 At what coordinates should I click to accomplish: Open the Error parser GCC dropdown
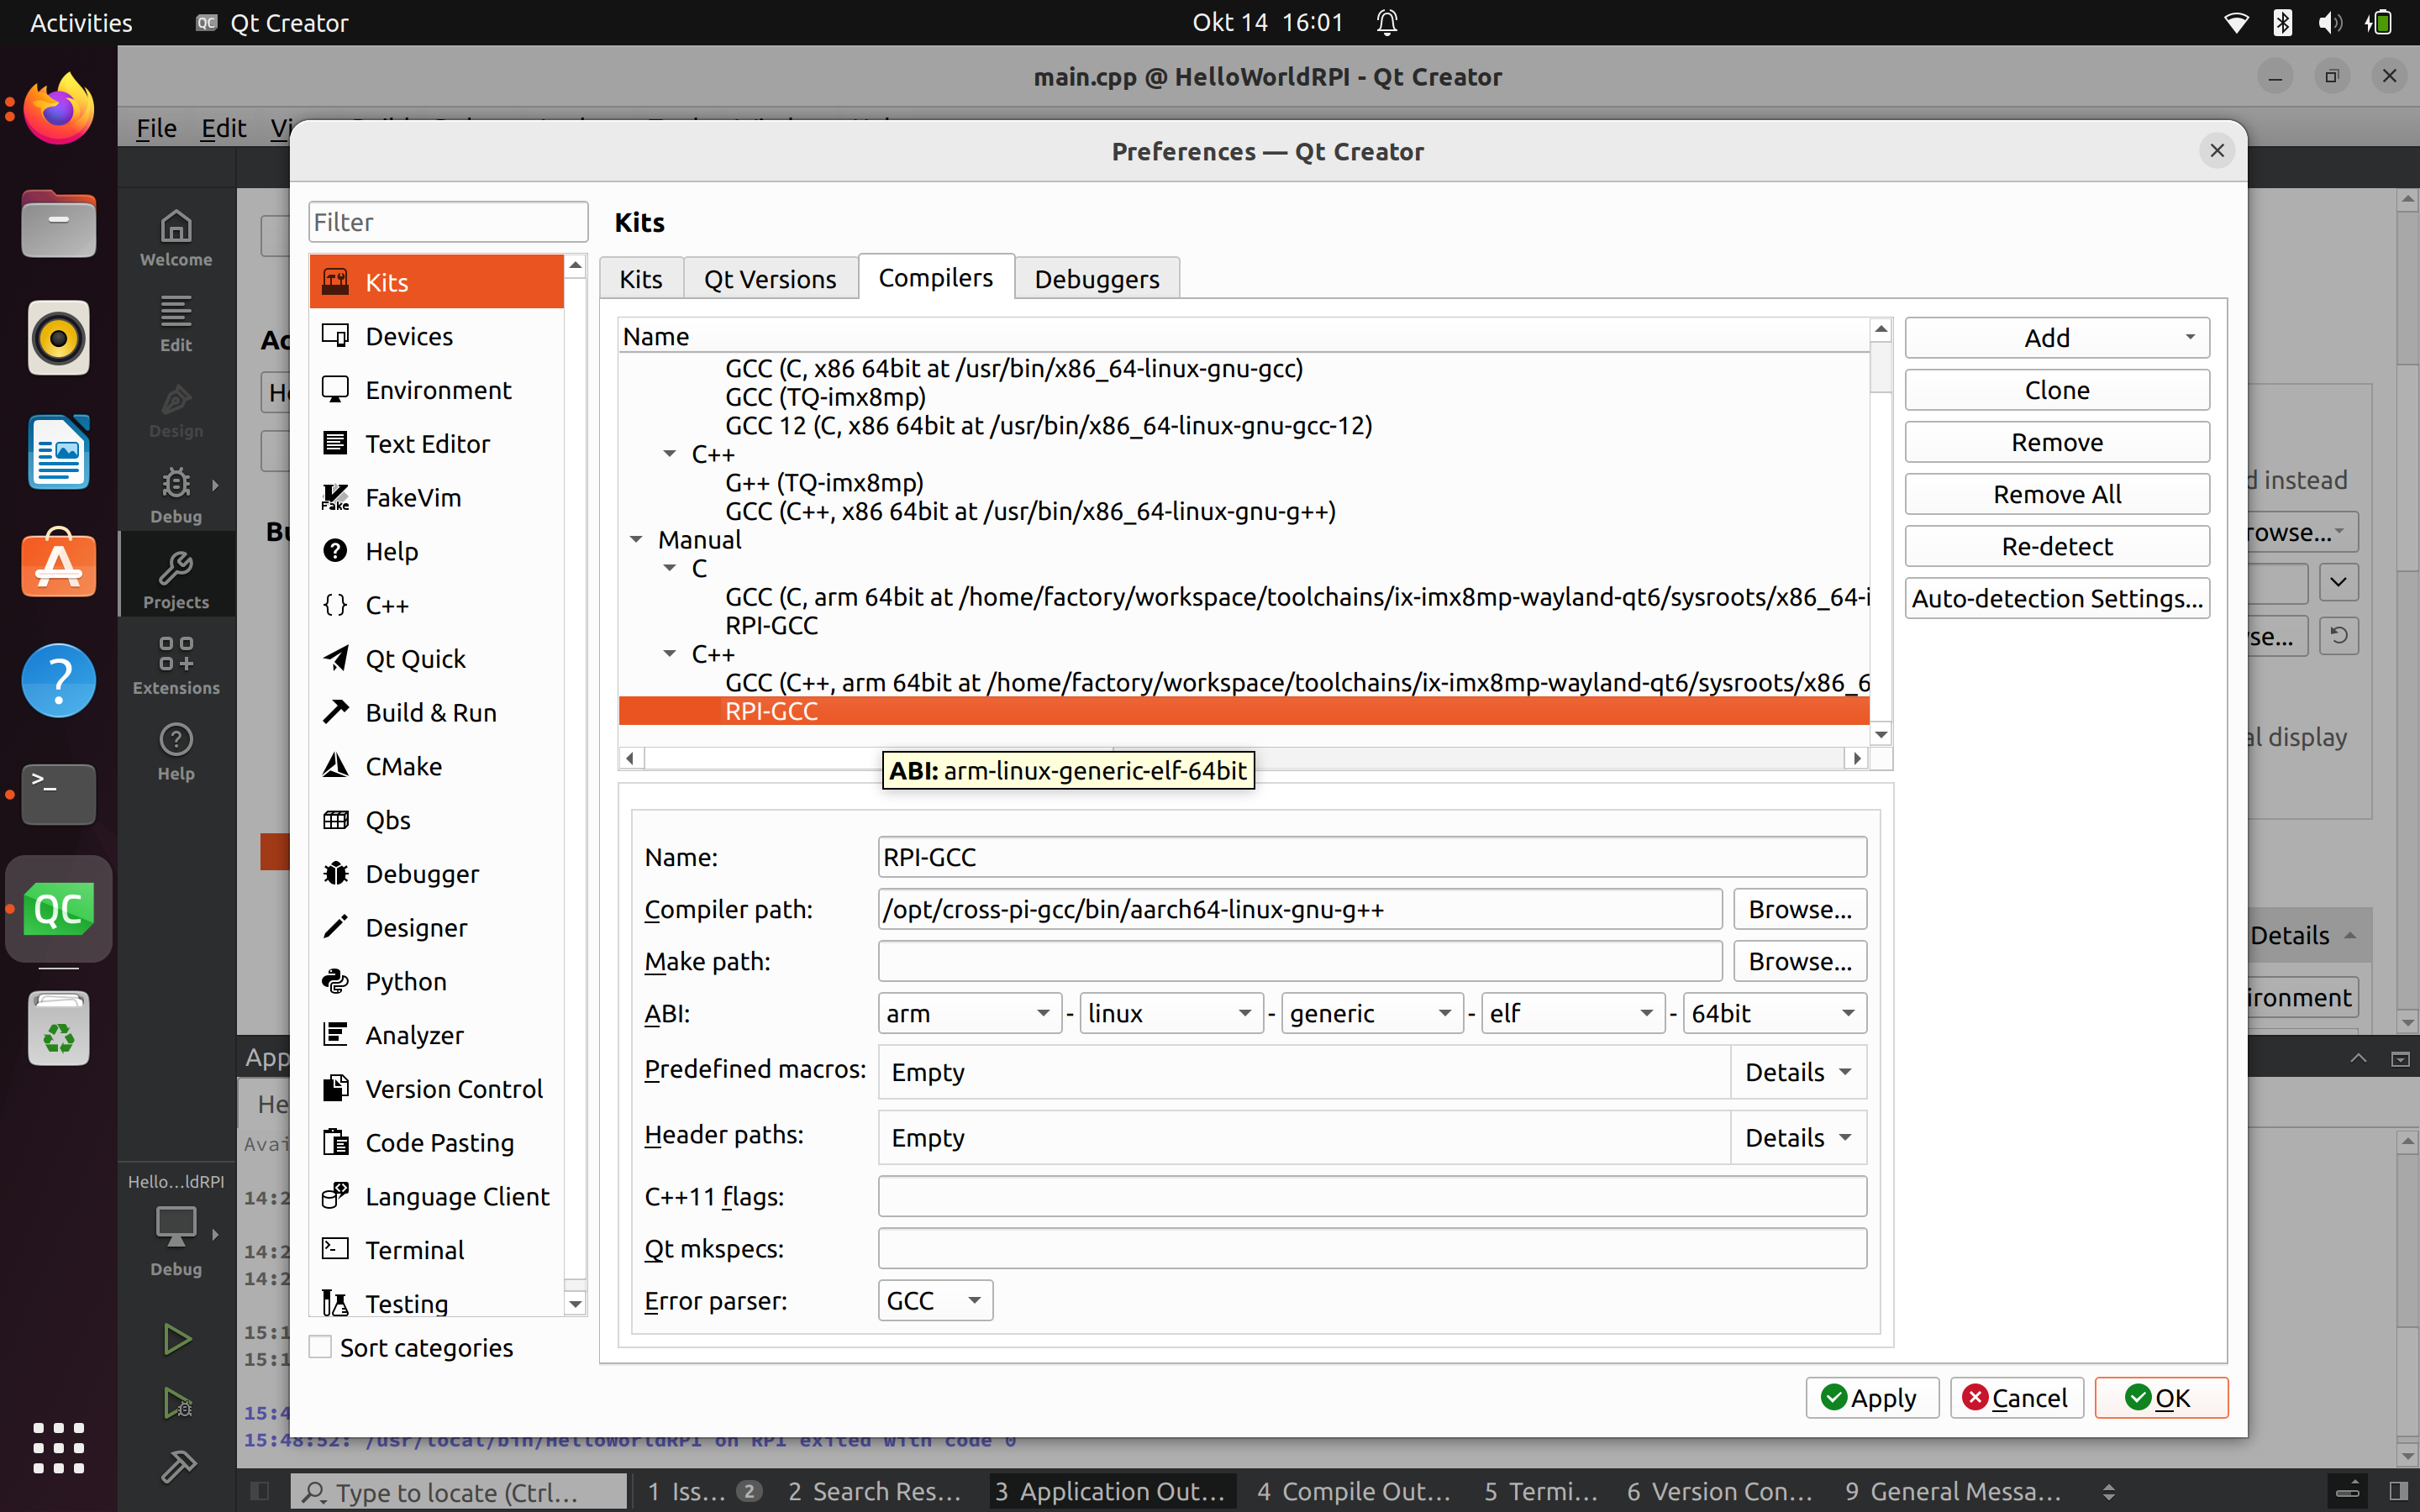coord(935,1300)
